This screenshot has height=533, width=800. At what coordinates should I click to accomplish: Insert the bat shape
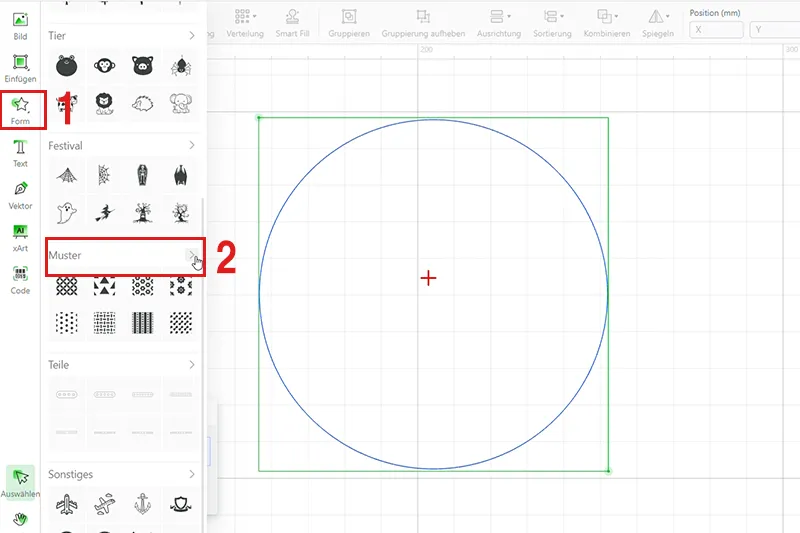click(181, 175)
